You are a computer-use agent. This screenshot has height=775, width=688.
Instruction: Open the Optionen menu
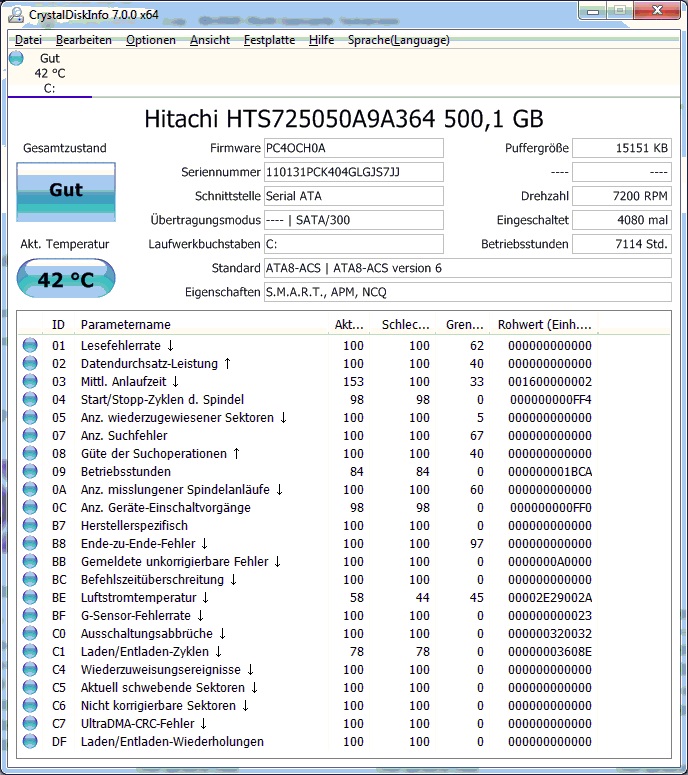click(x=151, y=40)
